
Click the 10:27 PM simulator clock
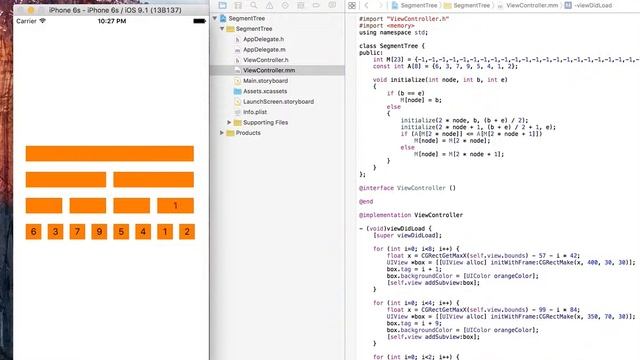(112, 21)
